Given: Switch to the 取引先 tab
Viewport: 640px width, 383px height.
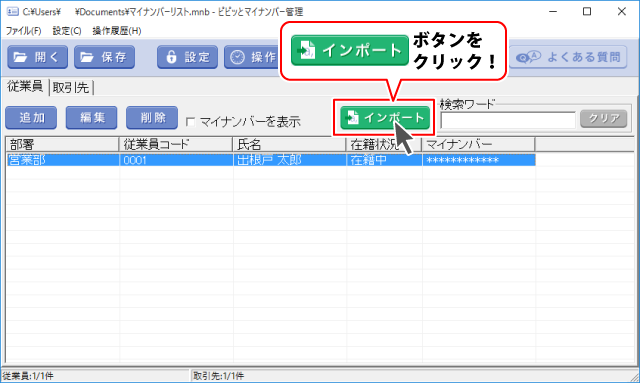Looking at the screenshot, I should (x=71, y=87).
